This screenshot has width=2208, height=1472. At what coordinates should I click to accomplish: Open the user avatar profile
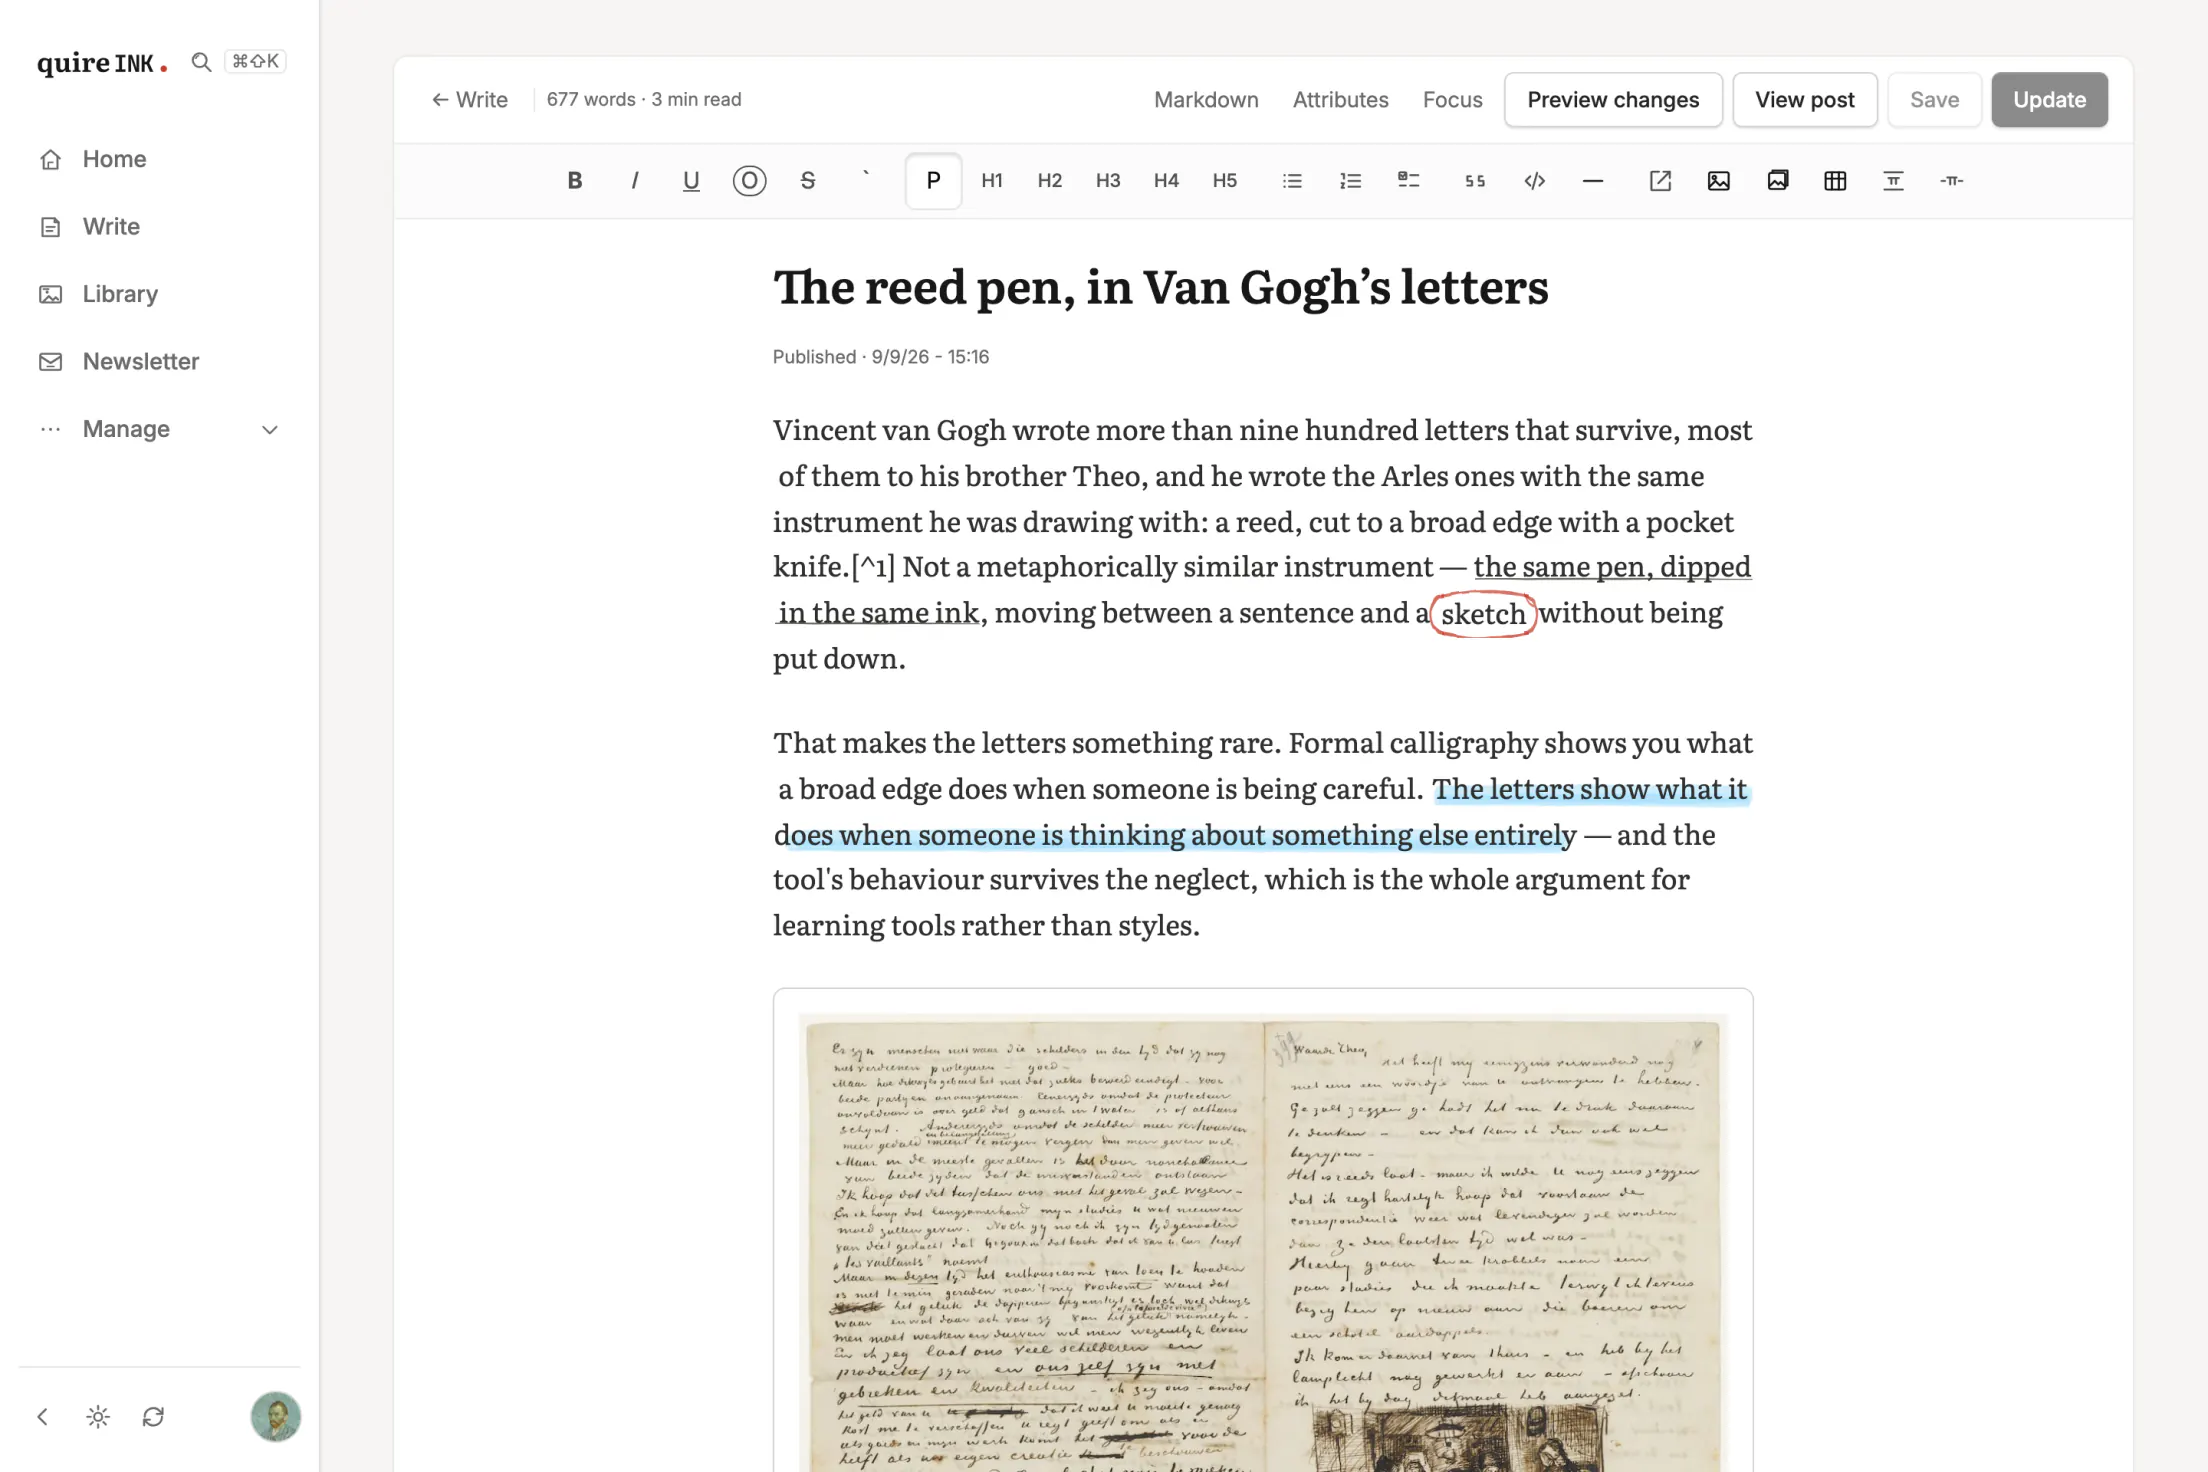275,1417
